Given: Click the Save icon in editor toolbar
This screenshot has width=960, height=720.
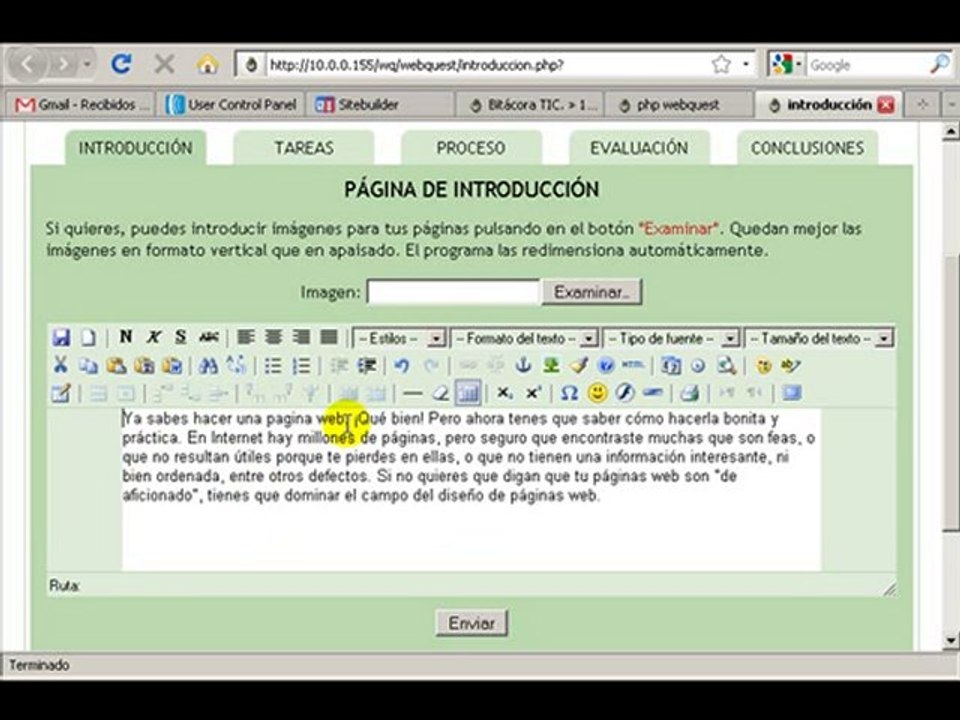Looking at the screenshot, I should pos(61,338).
